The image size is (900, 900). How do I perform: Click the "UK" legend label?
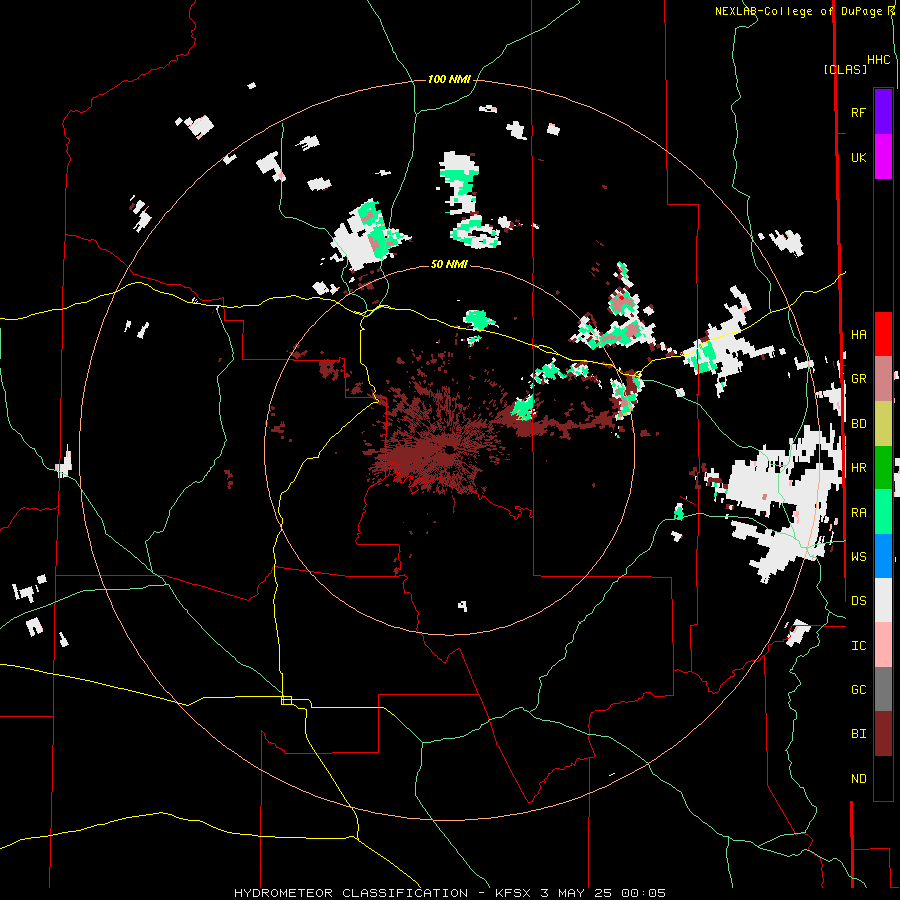(858, 157)
